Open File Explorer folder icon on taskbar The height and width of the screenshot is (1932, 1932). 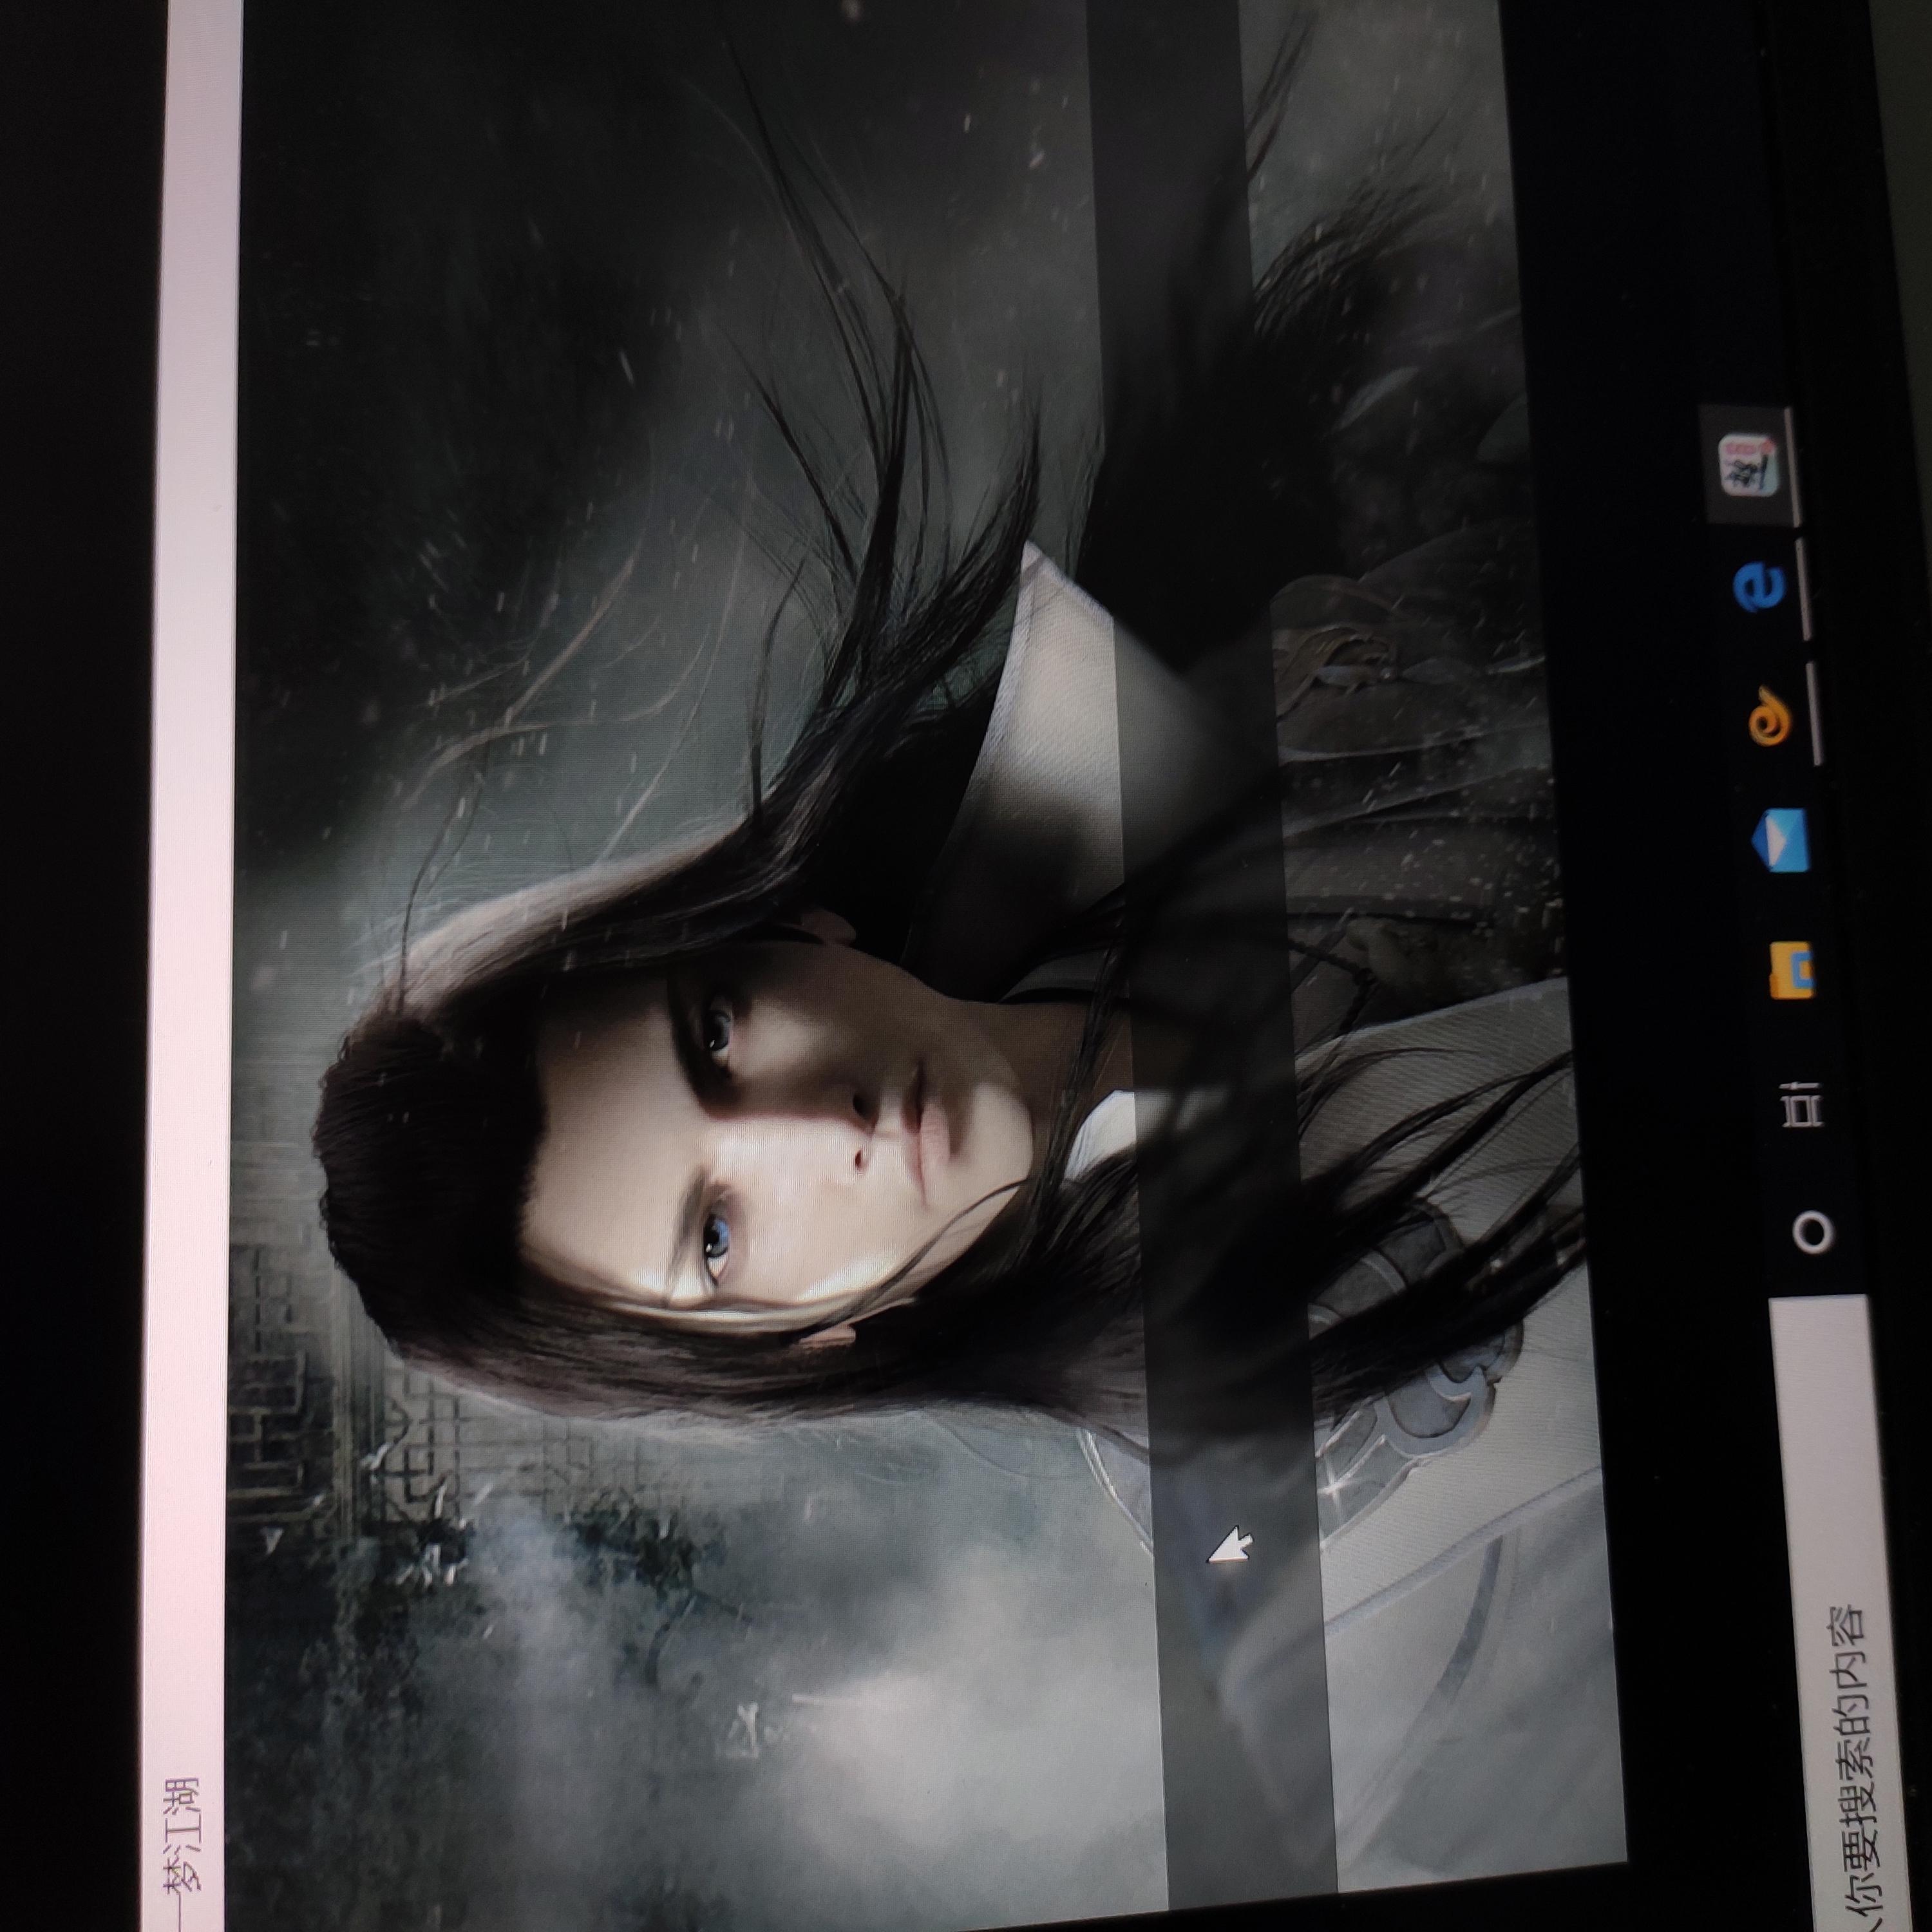(x=1792, y=970)
